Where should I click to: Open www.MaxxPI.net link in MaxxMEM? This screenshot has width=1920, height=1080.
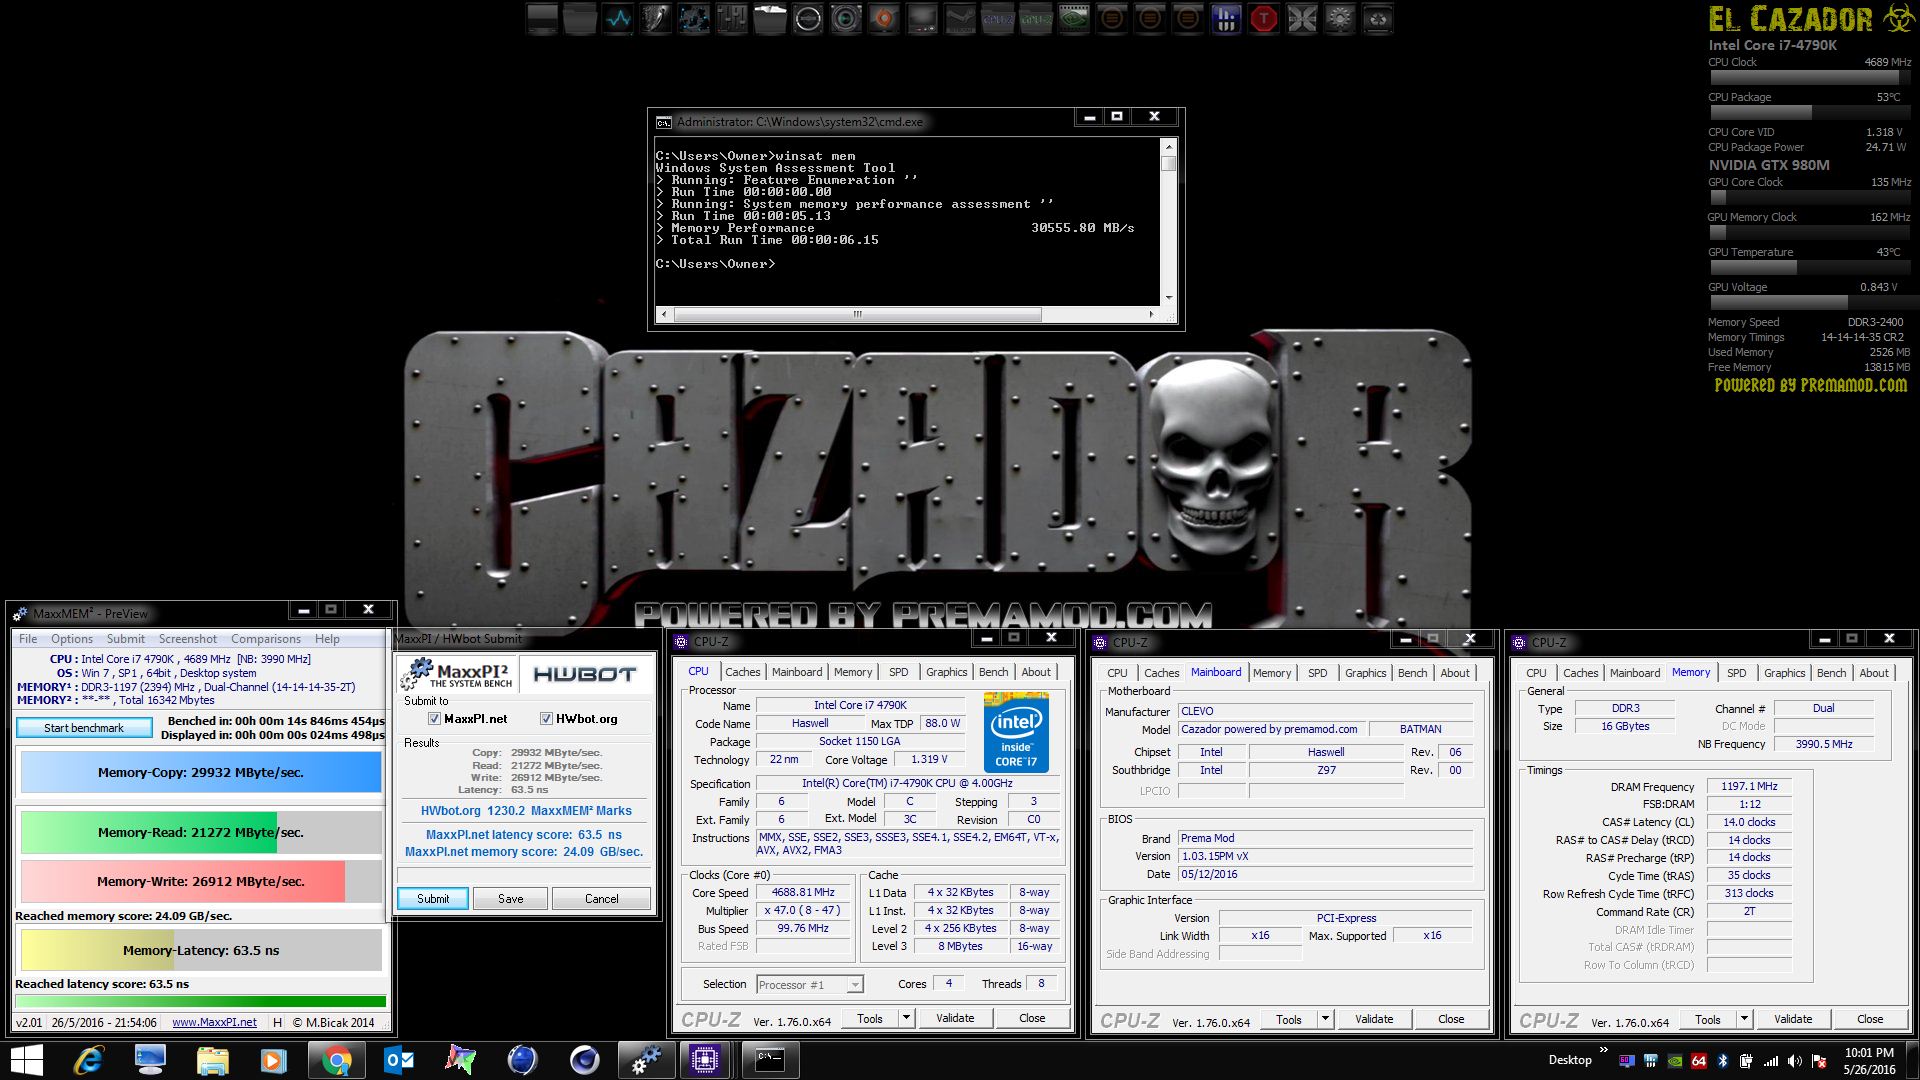pos(214,1022)
